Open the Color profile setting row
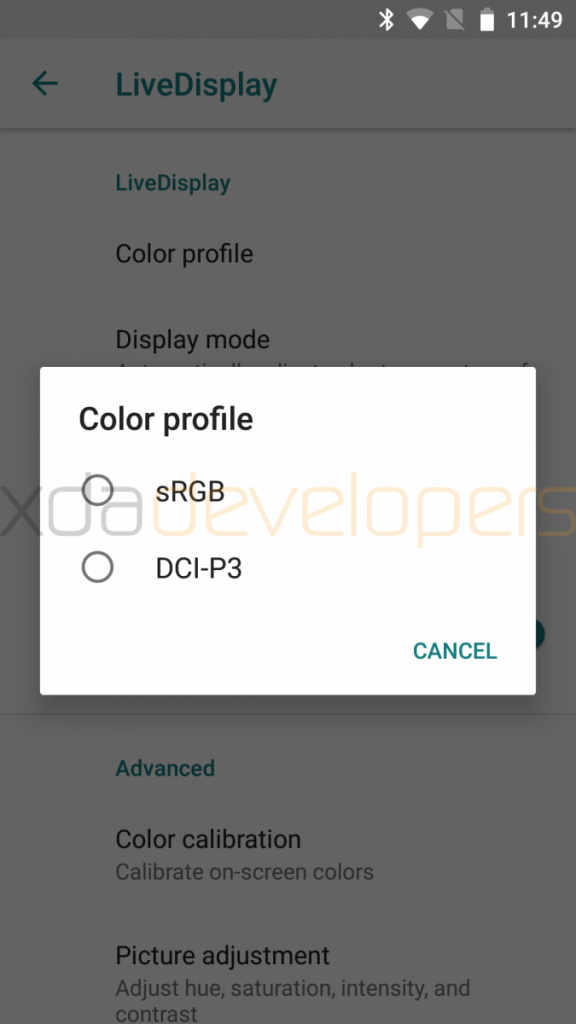The width and height of the screenshot is (576, 1024). click(288, 253)
